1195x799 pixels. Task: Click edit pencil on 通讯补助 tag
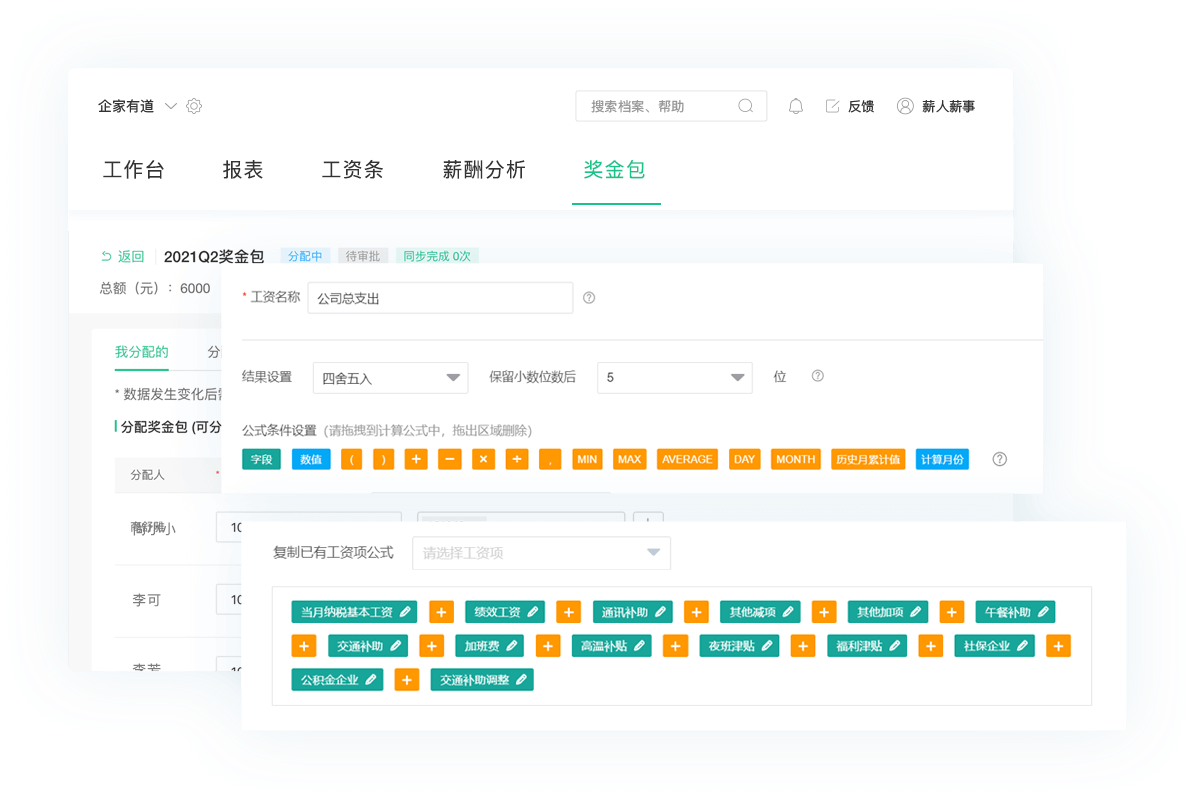[x=661, y=611]
